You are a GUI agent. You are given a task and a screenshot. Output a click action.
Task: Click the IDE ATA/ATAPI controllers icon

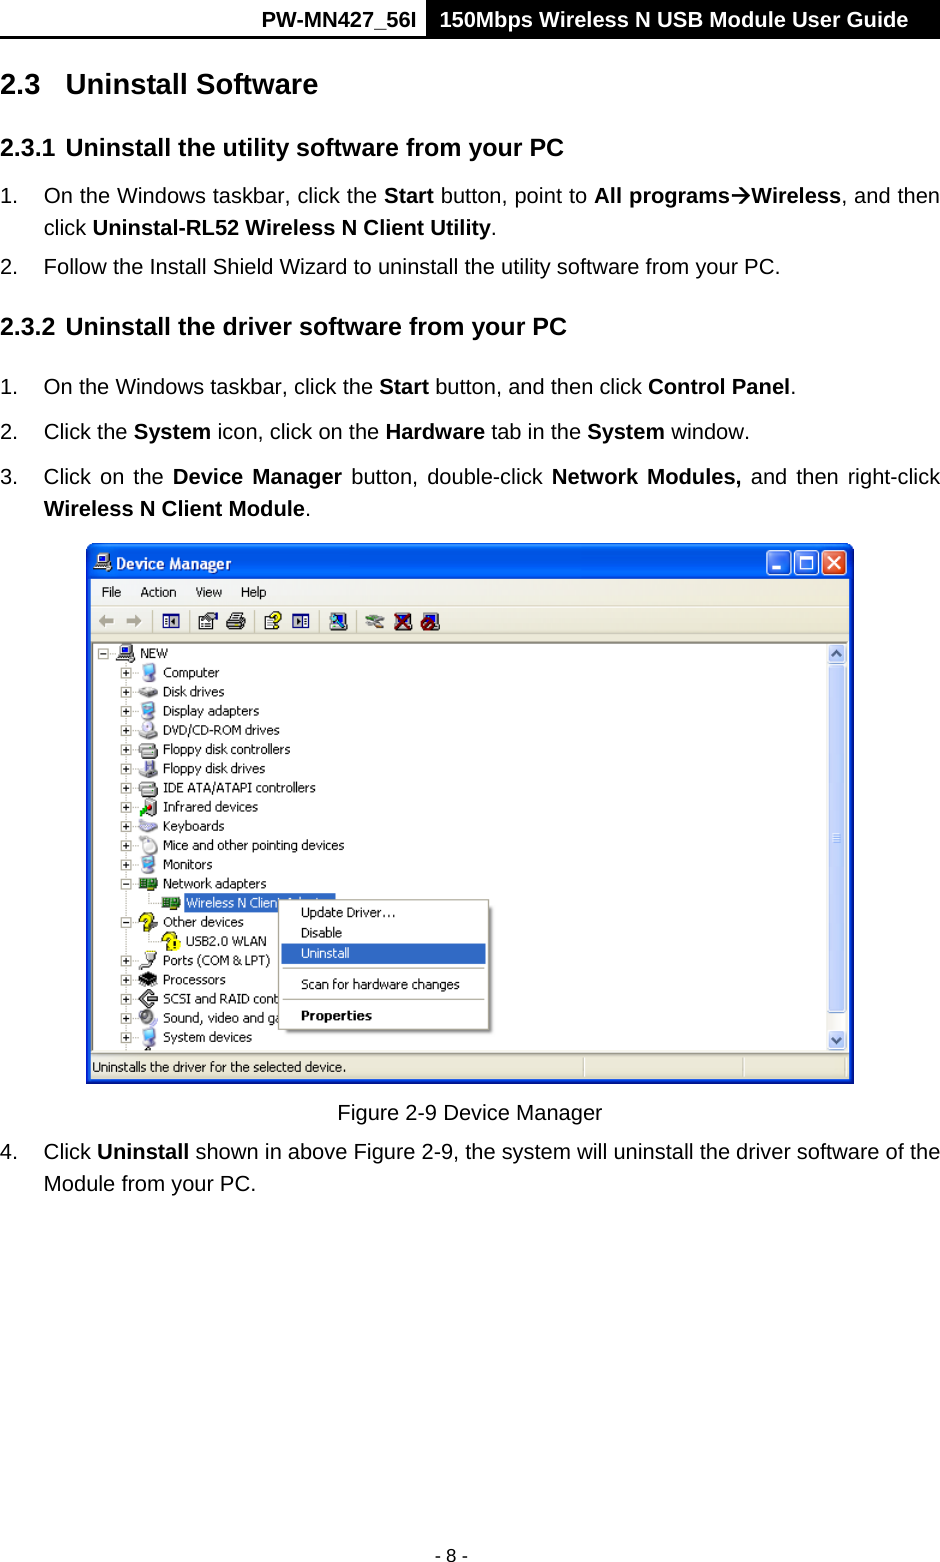[x=149, y=788]
